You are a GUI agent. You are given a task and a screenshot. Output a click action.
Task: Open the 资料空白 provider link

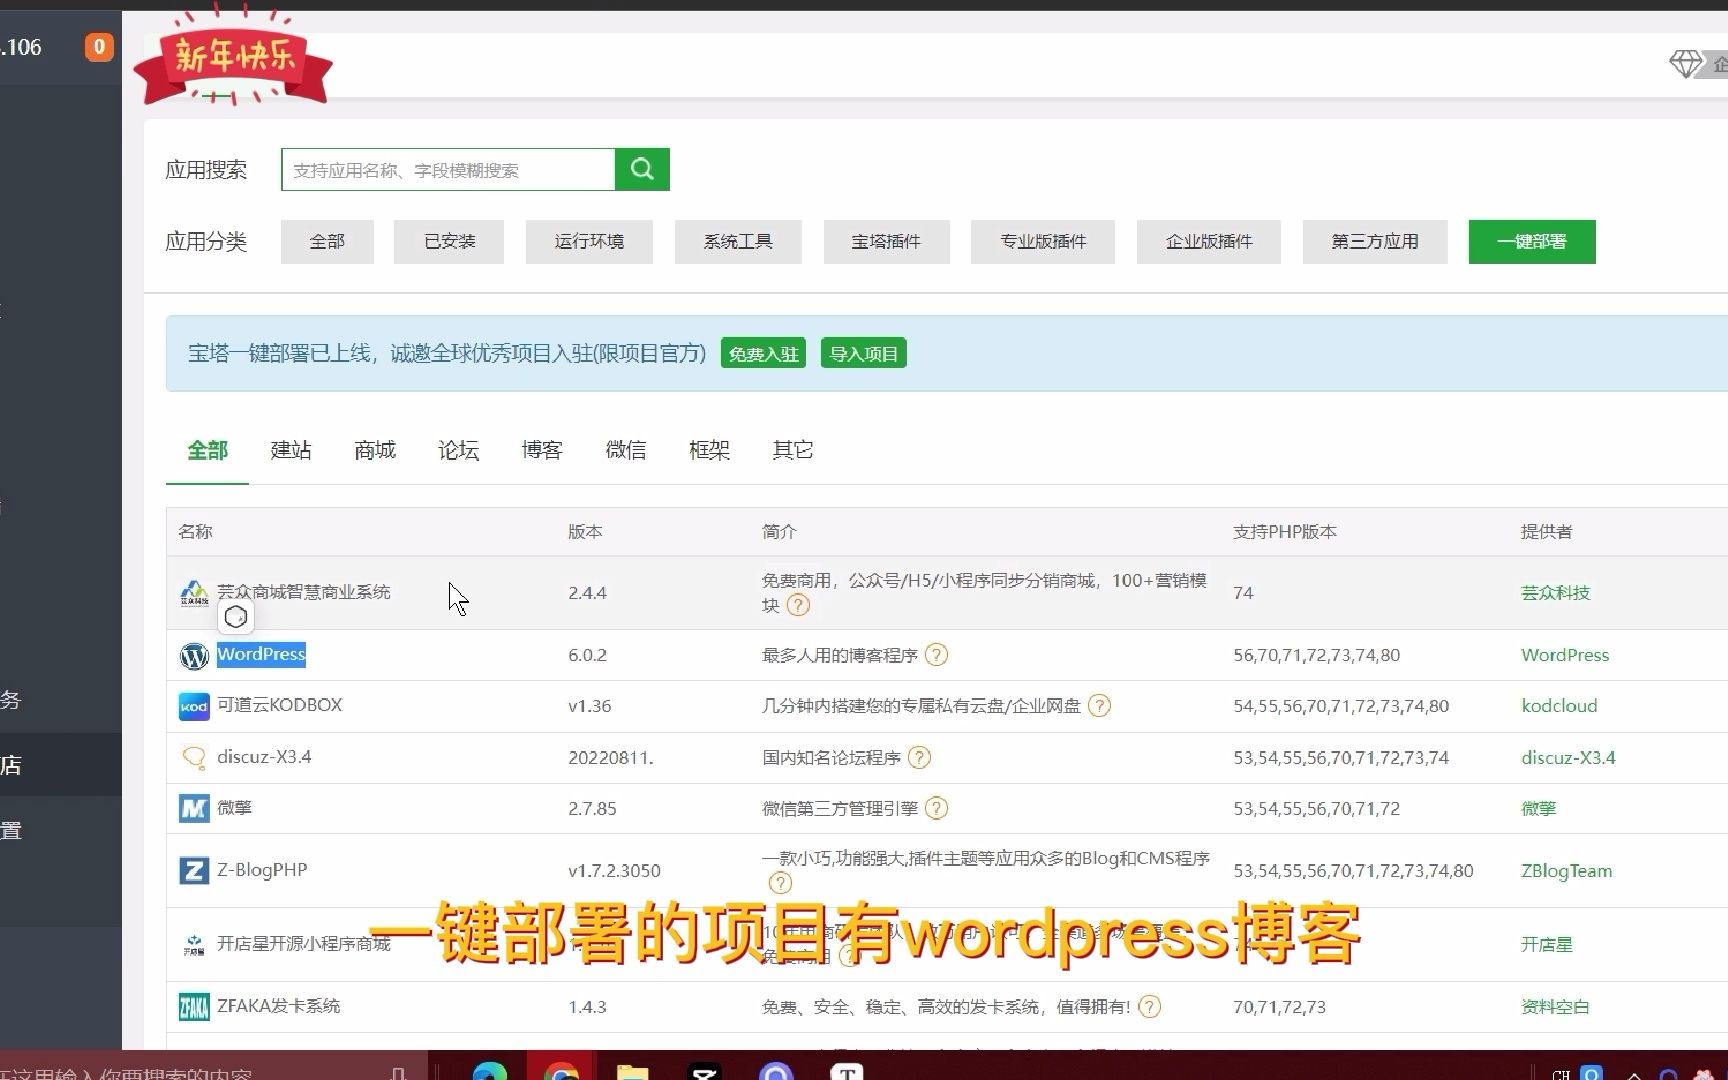pos(1555,1007)
